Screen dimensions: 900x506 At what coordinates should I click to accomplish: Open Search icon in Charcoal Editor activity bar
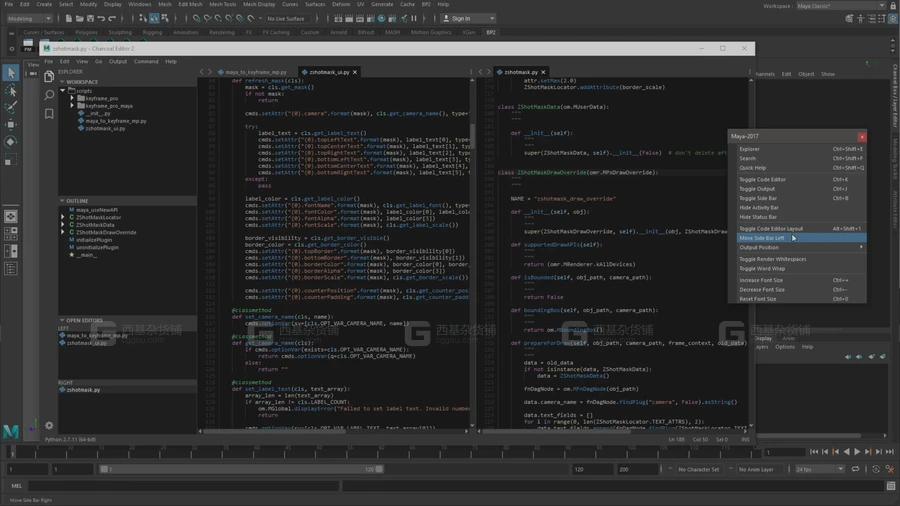click(x=49, y=95)
